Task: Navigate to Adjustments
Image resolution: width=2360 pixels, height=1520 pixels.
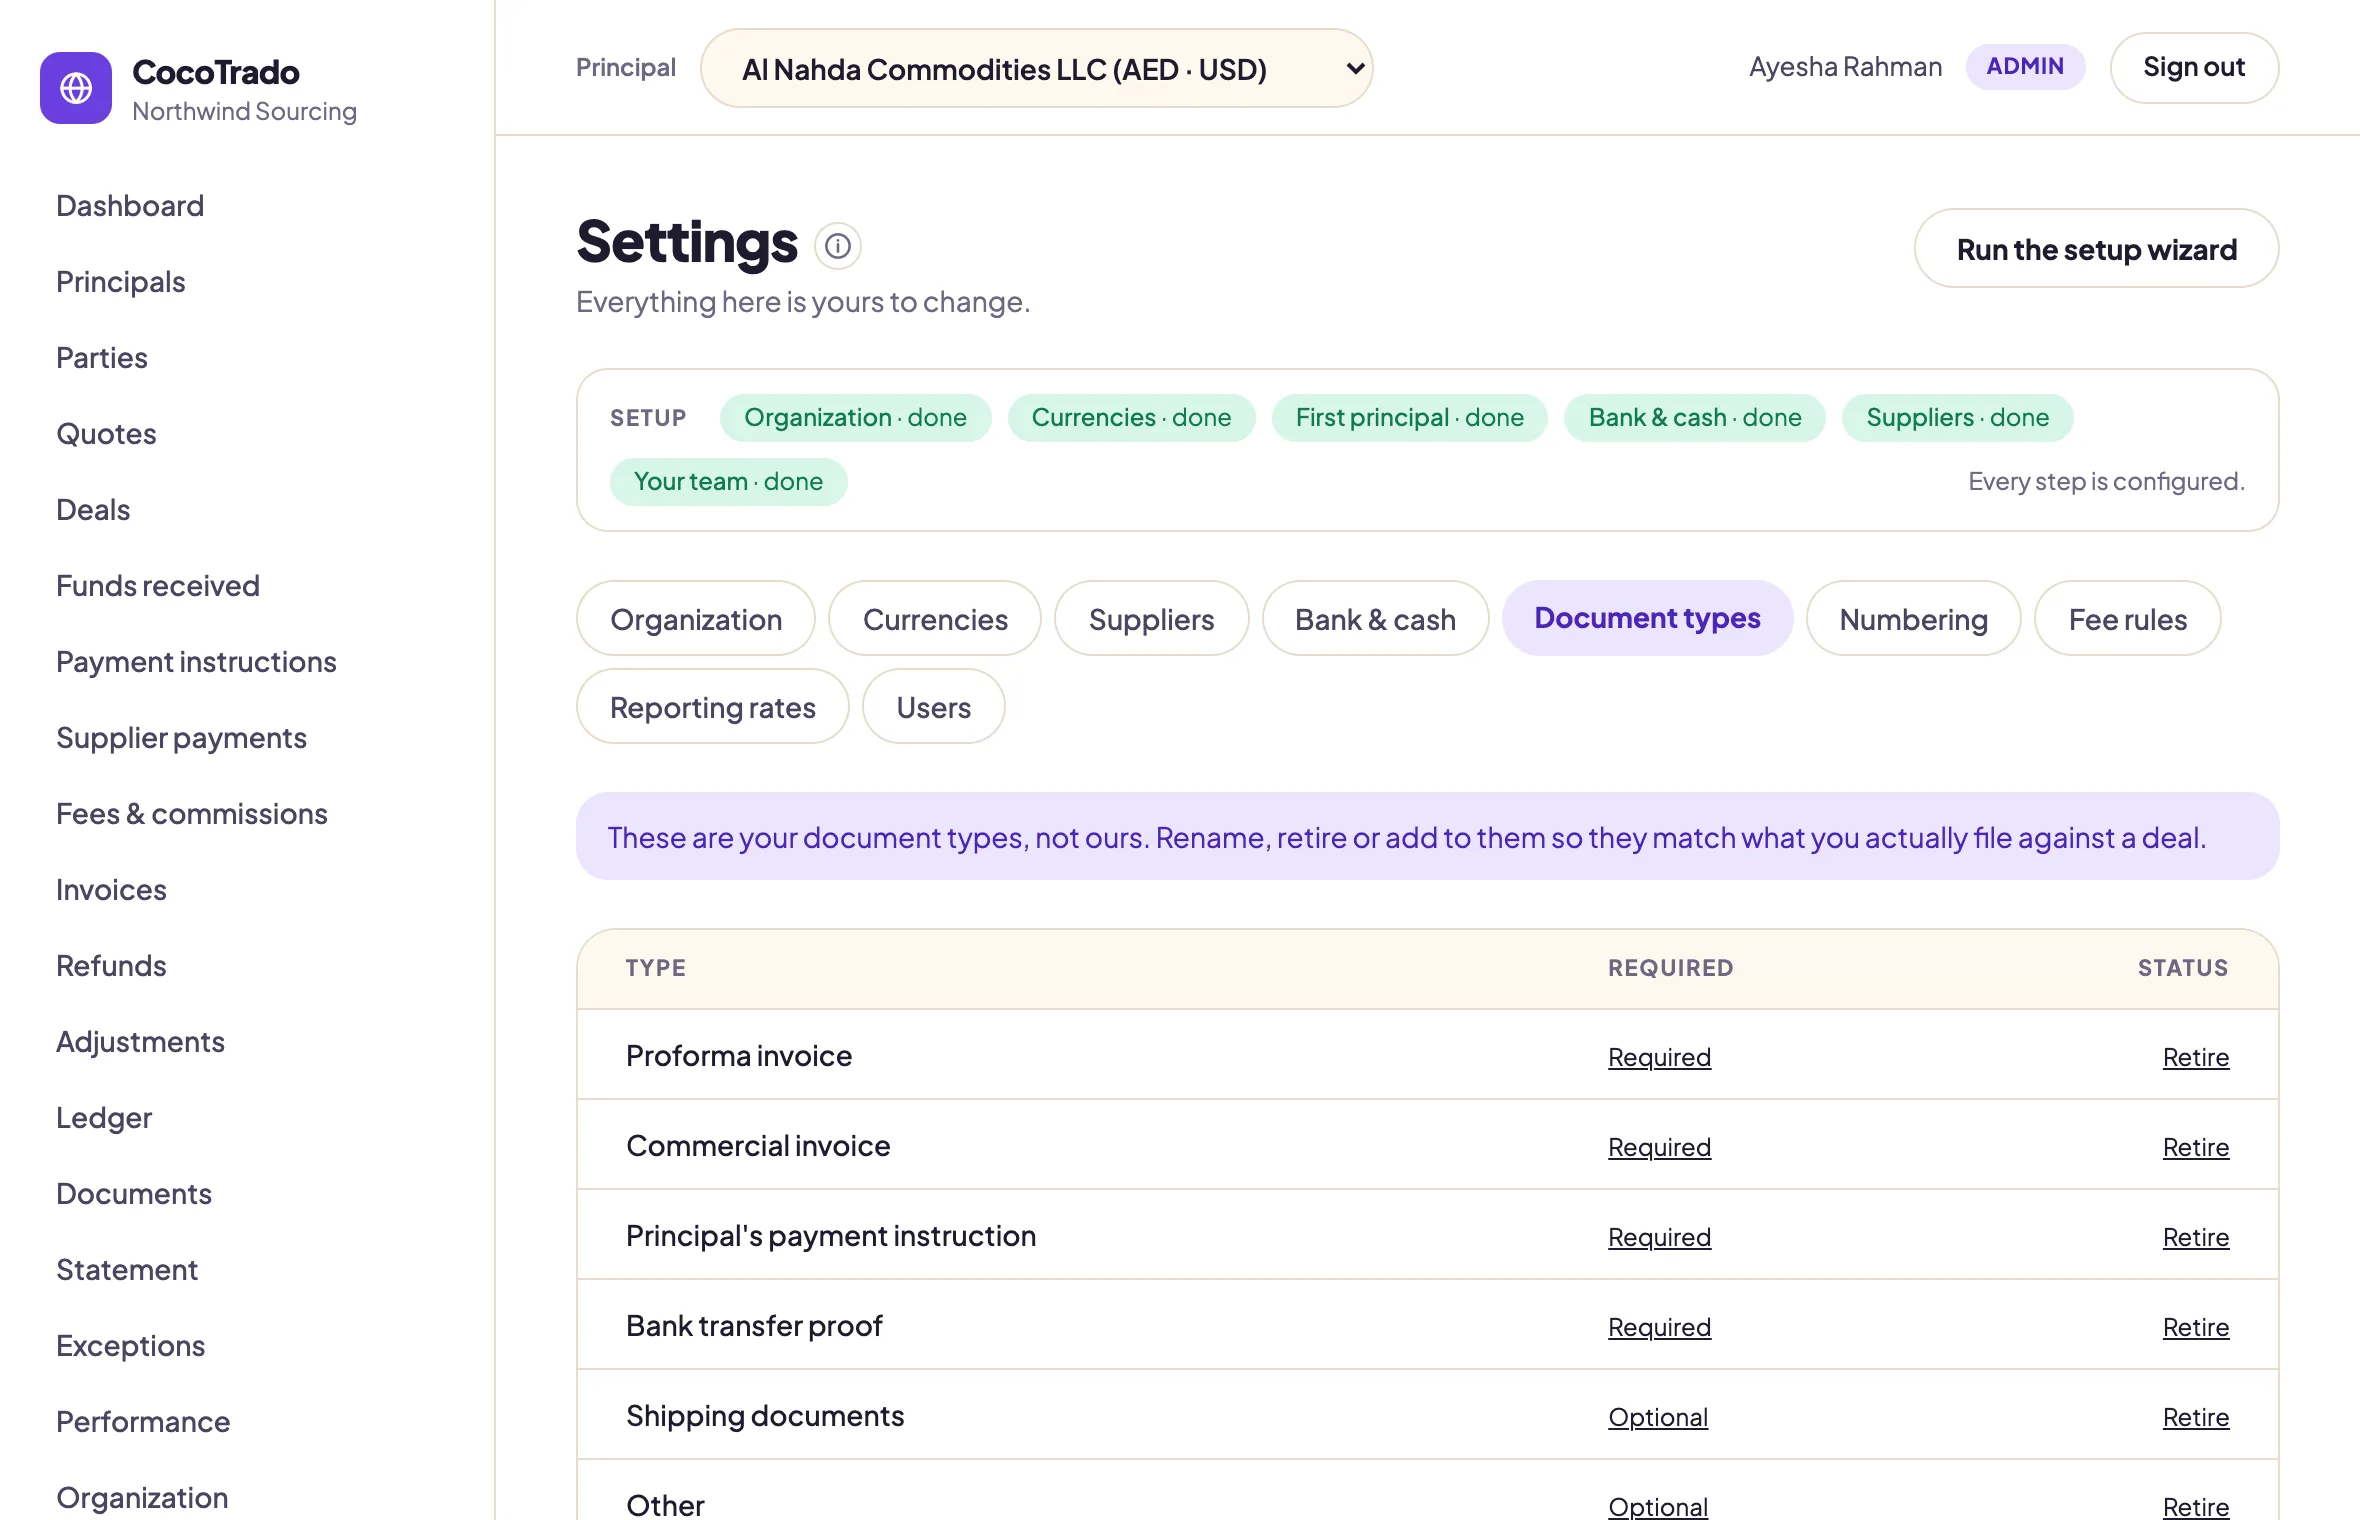Action: point(140,1042)
